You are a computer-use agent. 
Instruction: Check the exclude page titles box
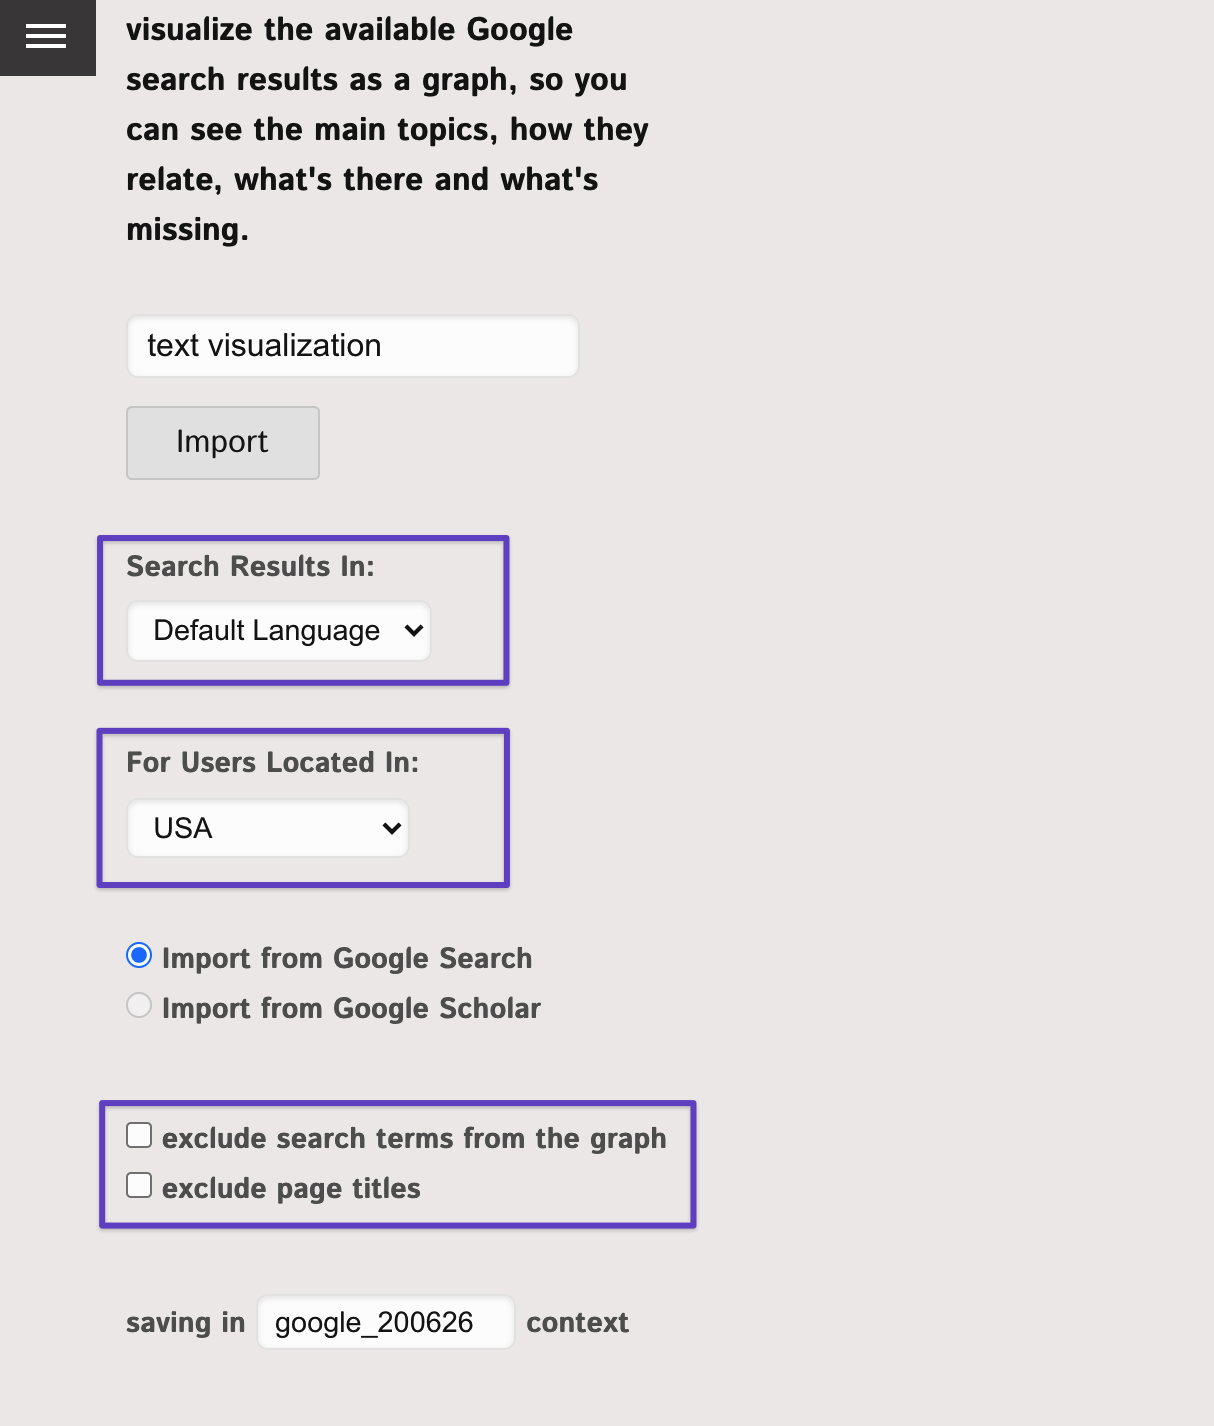coord(138,1184)
